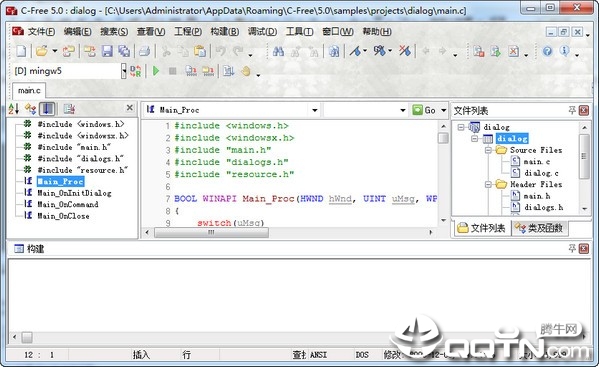Open the empty dropdown left of Go
Viewport: 599px width, 367px height.
(x=403, y=110)
